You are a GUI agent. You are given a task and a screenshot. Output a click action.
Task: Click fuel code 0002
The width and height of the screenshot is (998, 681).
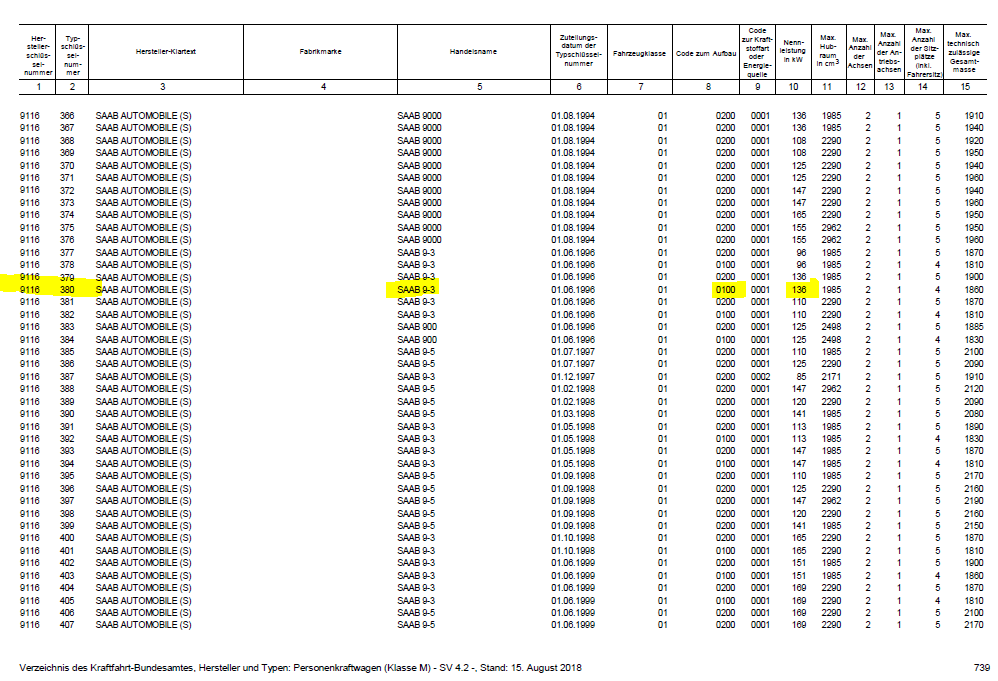pos(760,377)
